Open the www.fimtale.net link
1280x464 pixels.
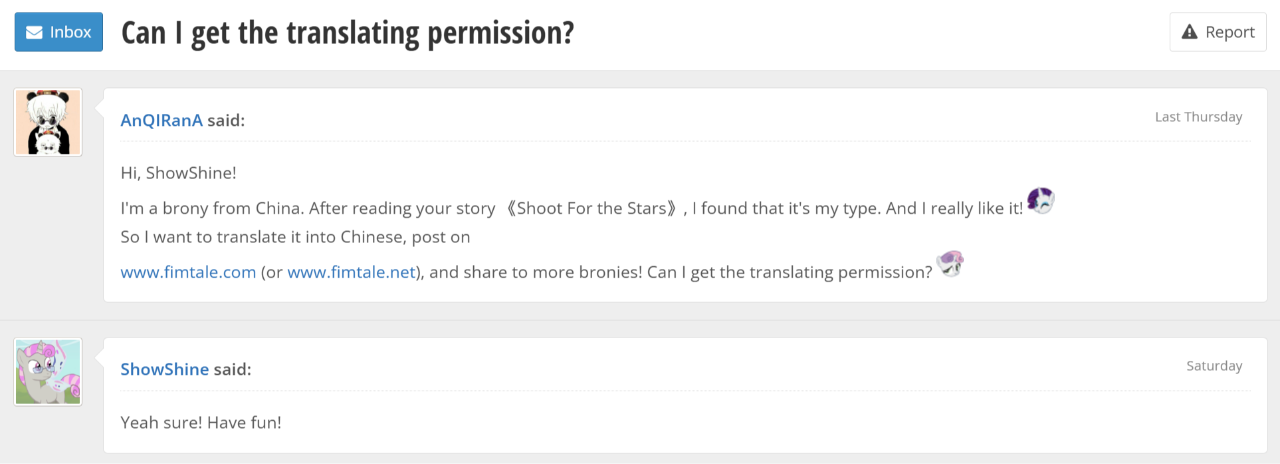(x=351, y=272)
